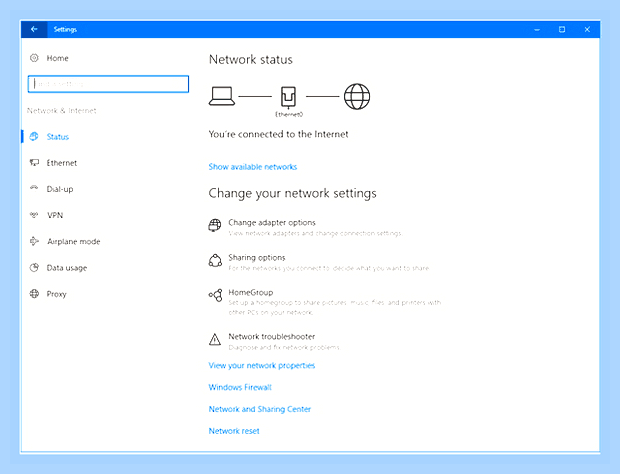Click the Proxy globe icon
This screenshot has height=474, width=620.
tap(34, 294)
